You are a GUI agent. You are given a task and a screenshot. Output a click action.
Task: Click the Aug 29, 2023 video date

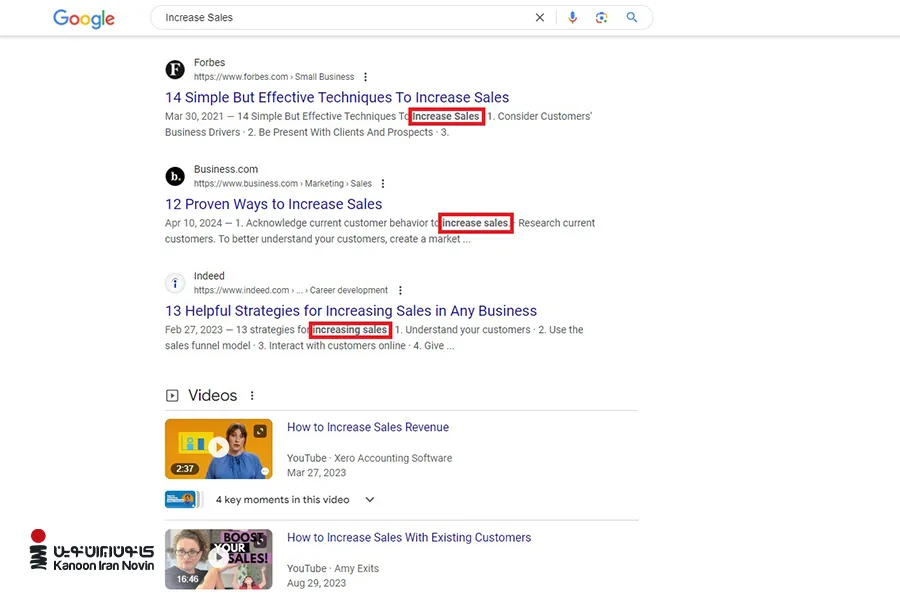316,583
